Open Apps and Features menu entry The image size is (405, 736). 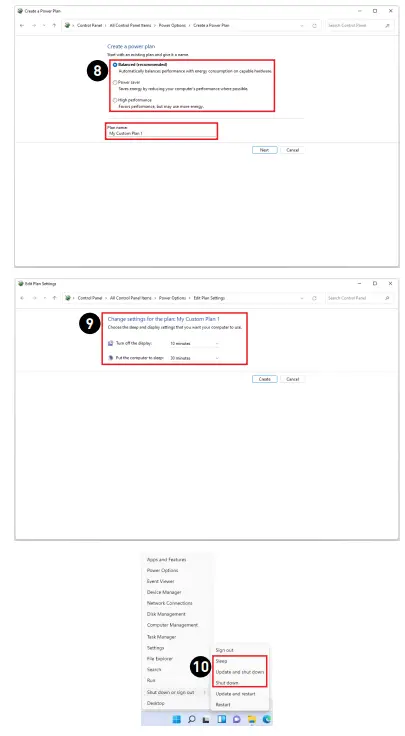coord(167,560)
